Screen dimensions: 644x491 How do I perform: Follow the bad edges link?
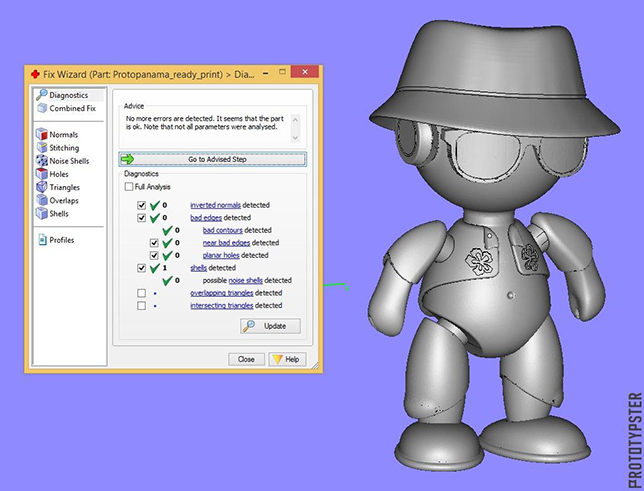coord(206,218)
